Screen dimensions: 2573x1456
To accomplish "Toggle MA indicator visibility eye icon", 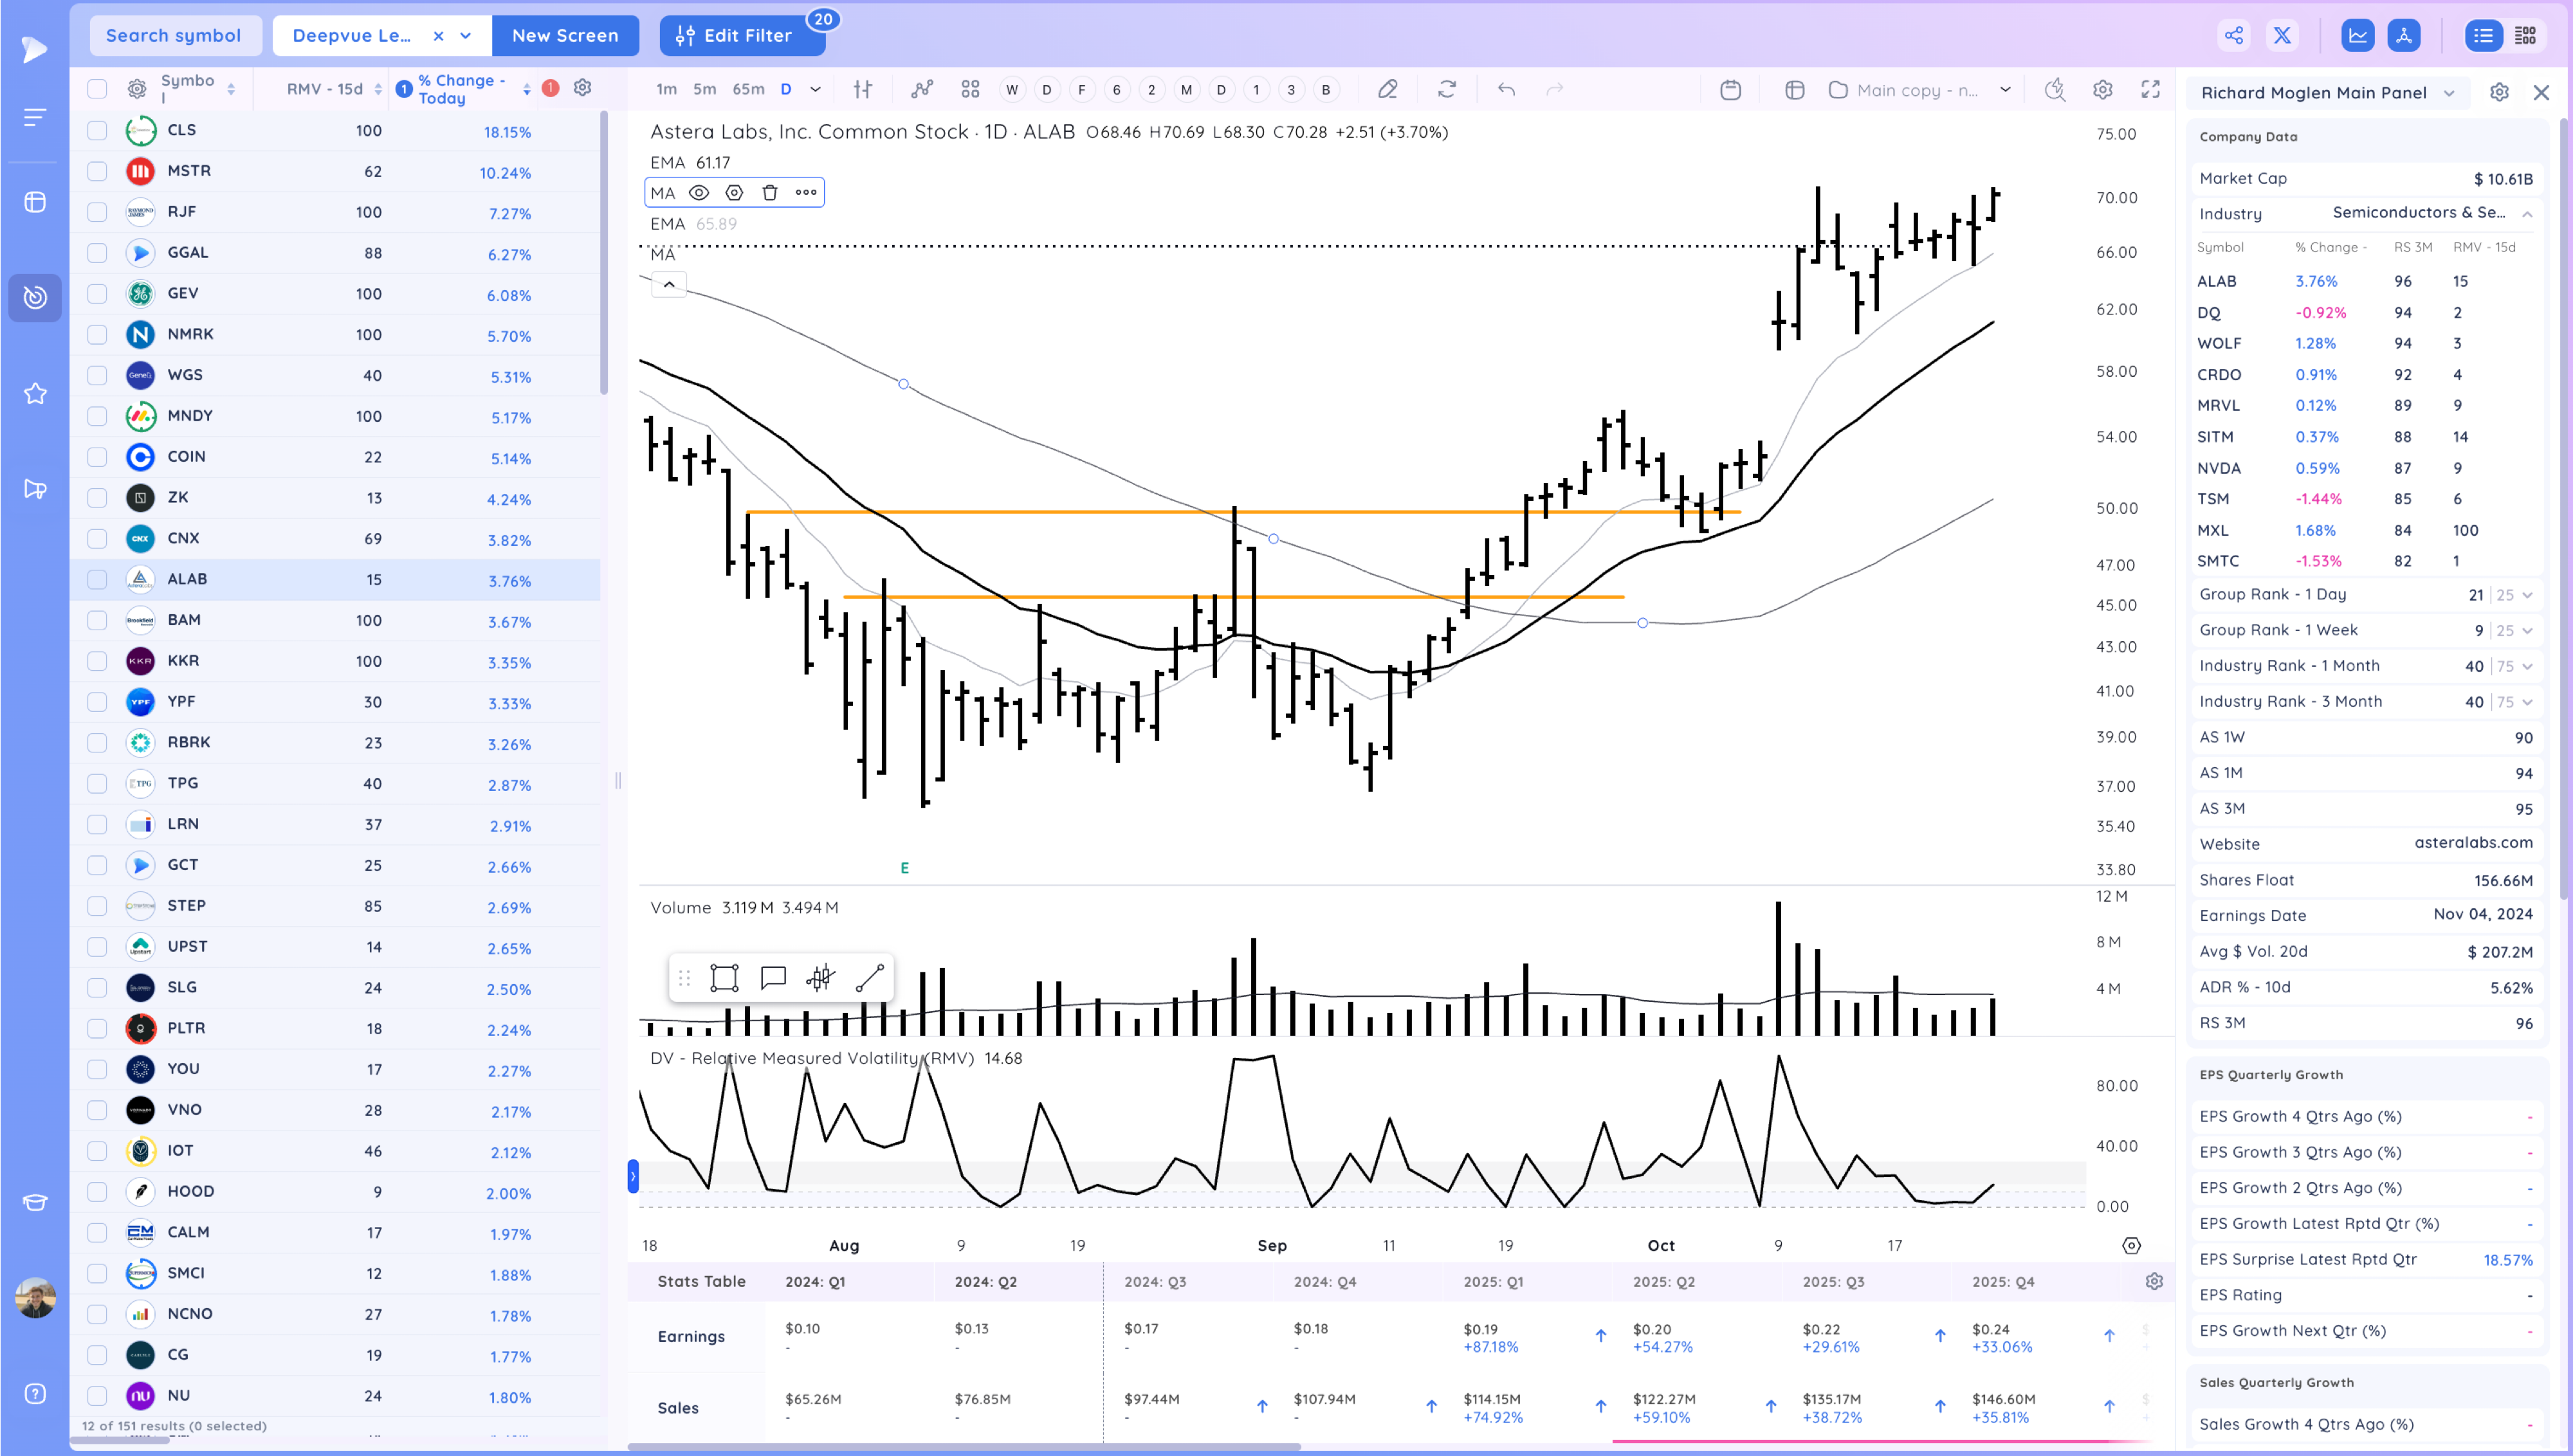I will coord(699,193).
